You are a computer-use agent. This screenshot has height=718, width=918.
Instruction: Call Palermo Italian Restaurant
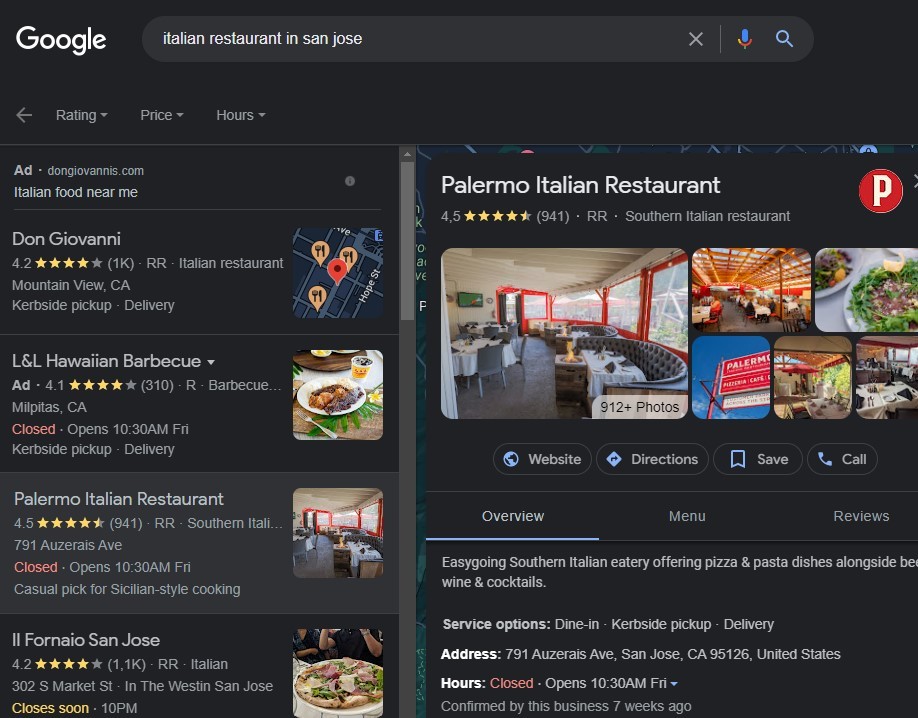(842, 459)
